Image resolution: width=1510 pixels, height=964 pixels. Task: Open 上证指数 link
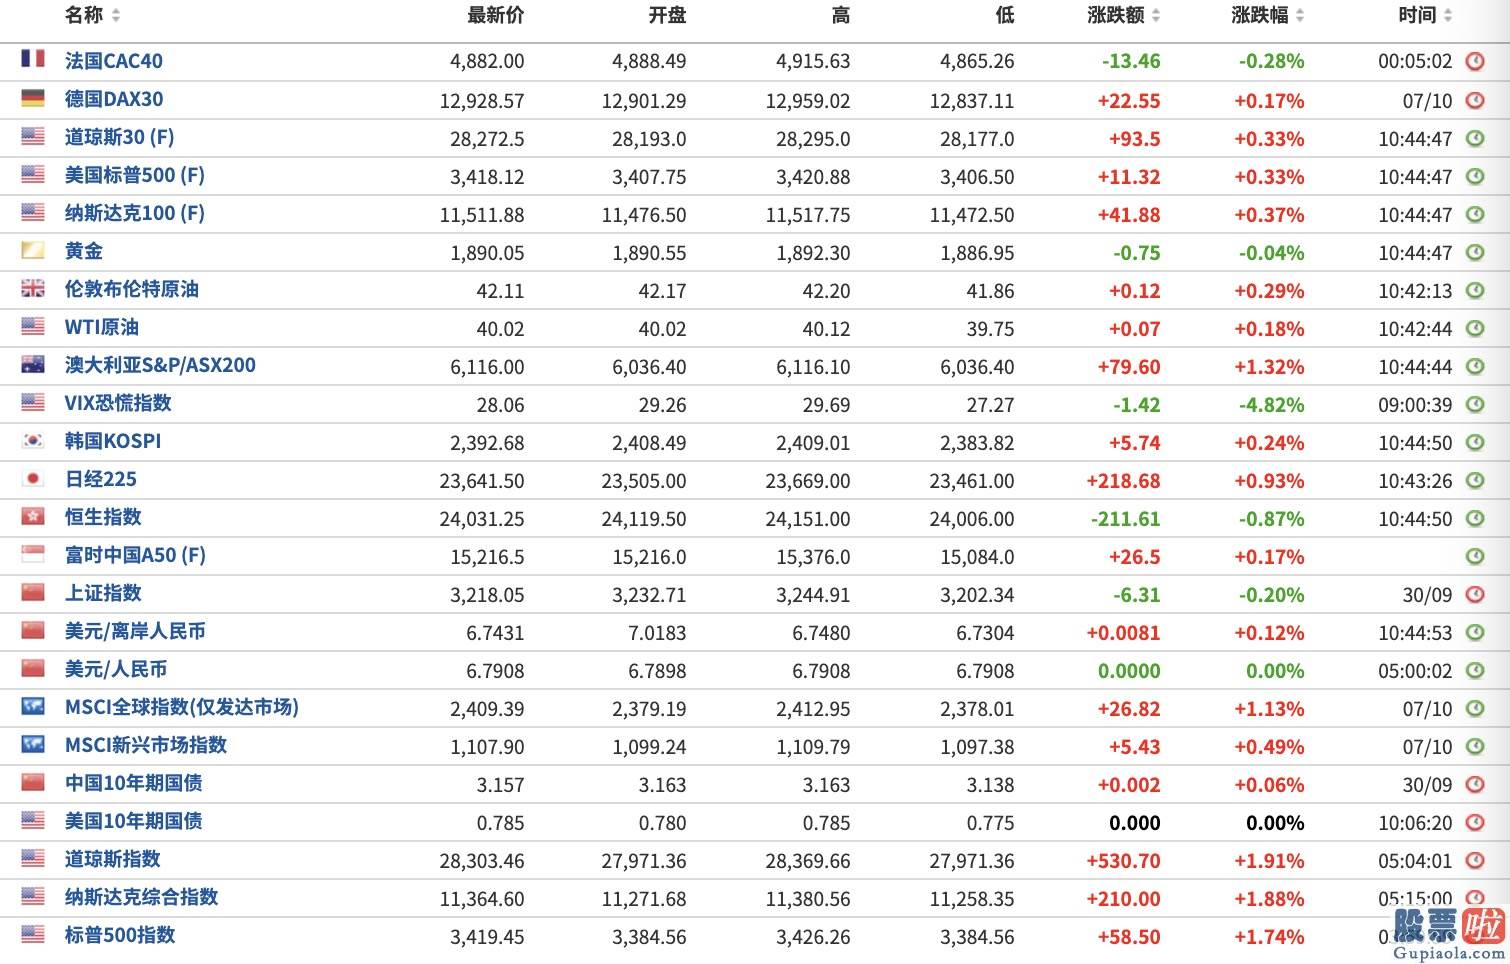click(103, 593)
